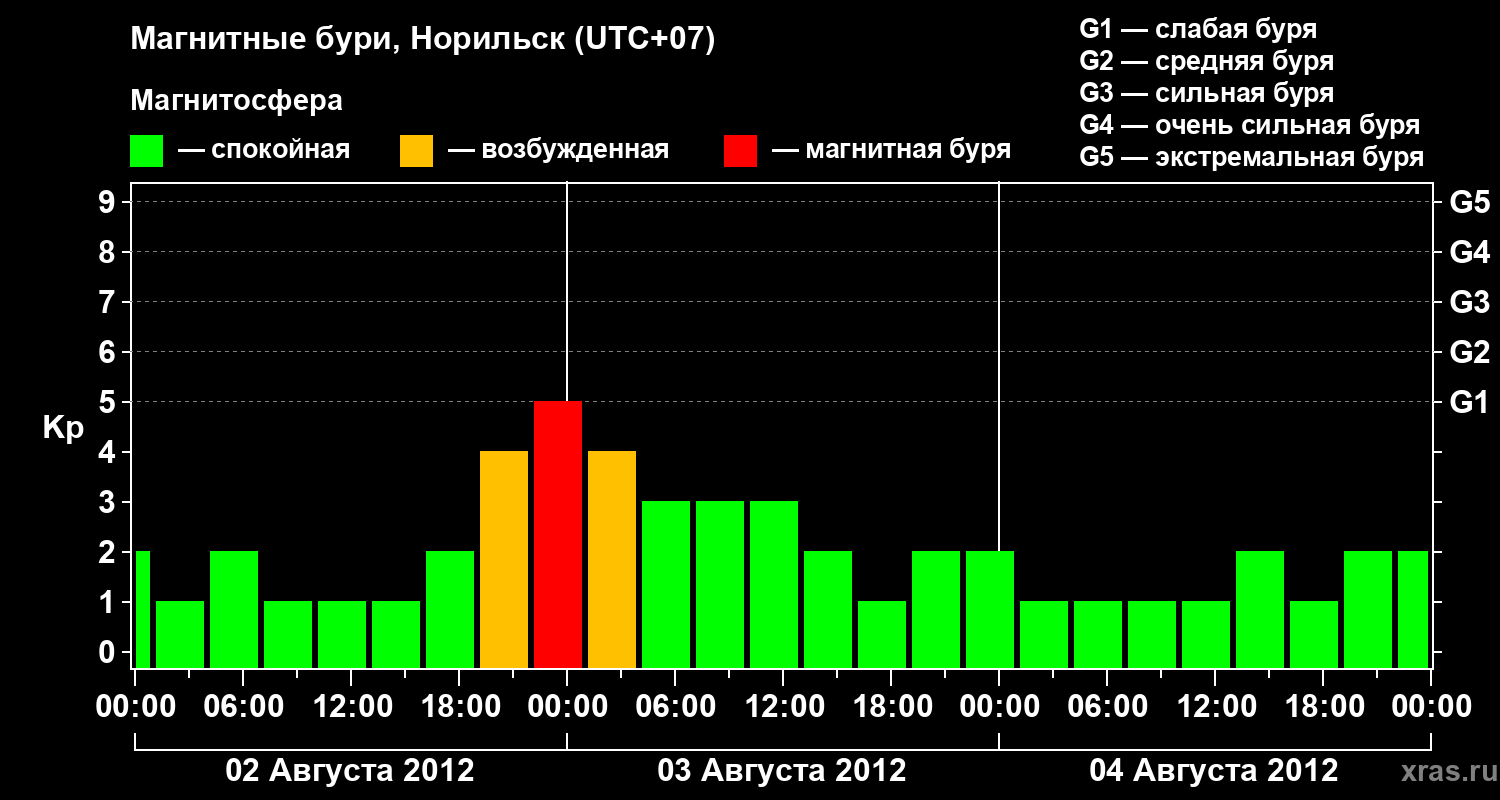This screenshot has height=800, width=1500.
Task: Click the '06:00' tick above 04 Августа
Action: [1107, 707]
